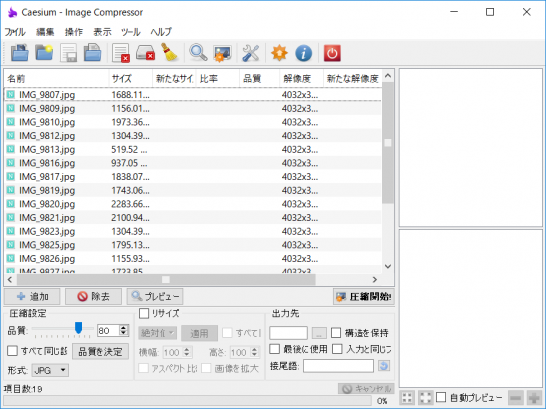Screen dimensions: 546x409
Task: Check the 構造を保持 checkbox
Action: [x=336, y=333]
